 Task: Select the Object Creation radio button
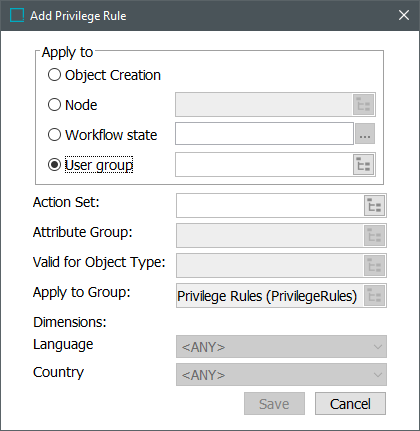(x=54, y=75)
